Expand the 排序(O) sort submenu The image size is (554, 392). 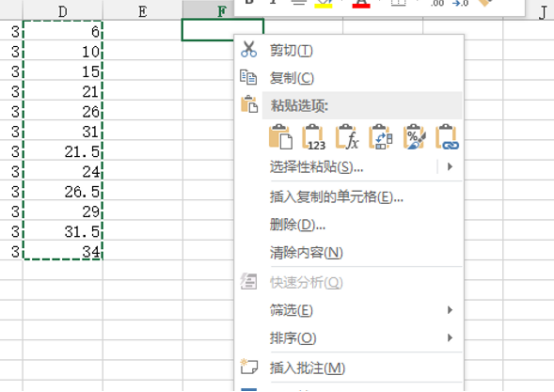349,338
